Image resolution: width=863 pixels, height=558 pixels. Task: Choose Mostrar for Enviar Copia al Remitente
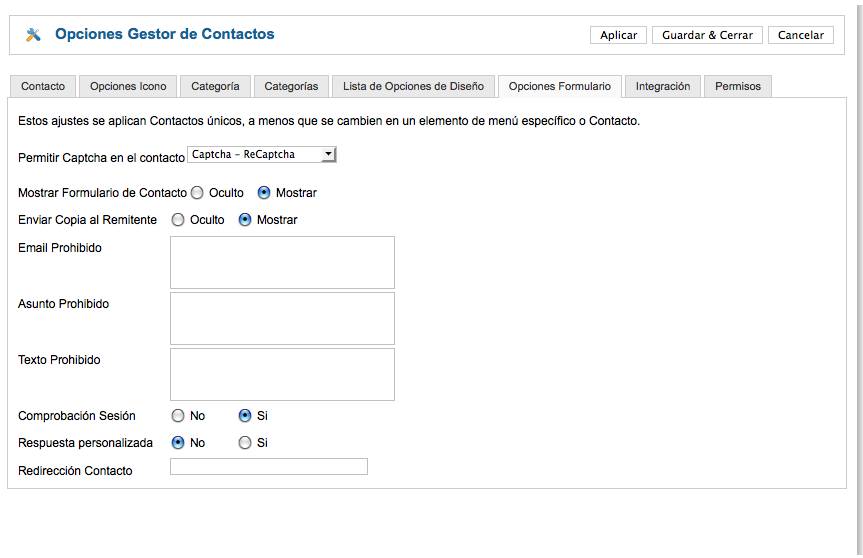245,220
